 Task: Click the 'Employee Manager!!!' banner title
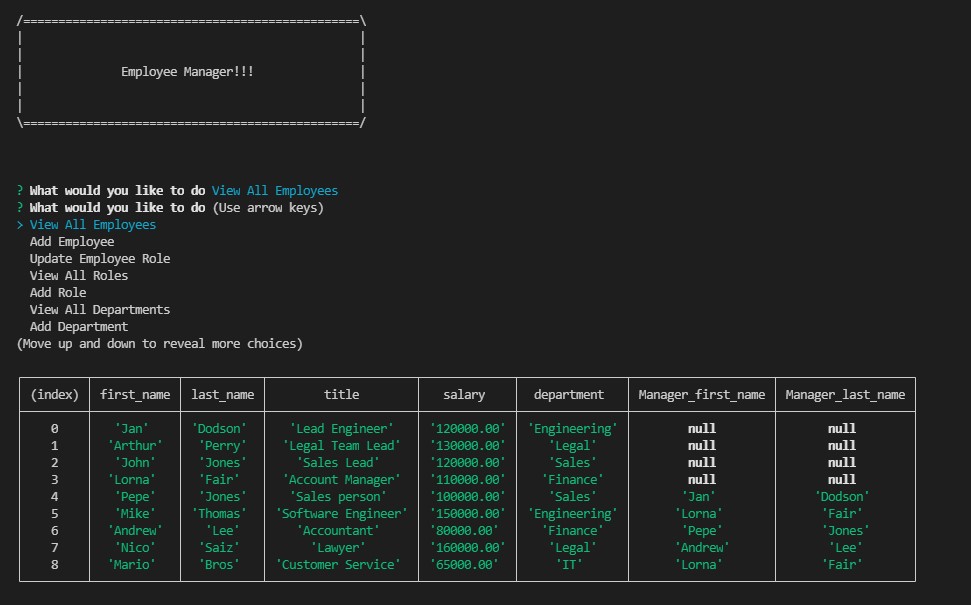pos(187,72)
